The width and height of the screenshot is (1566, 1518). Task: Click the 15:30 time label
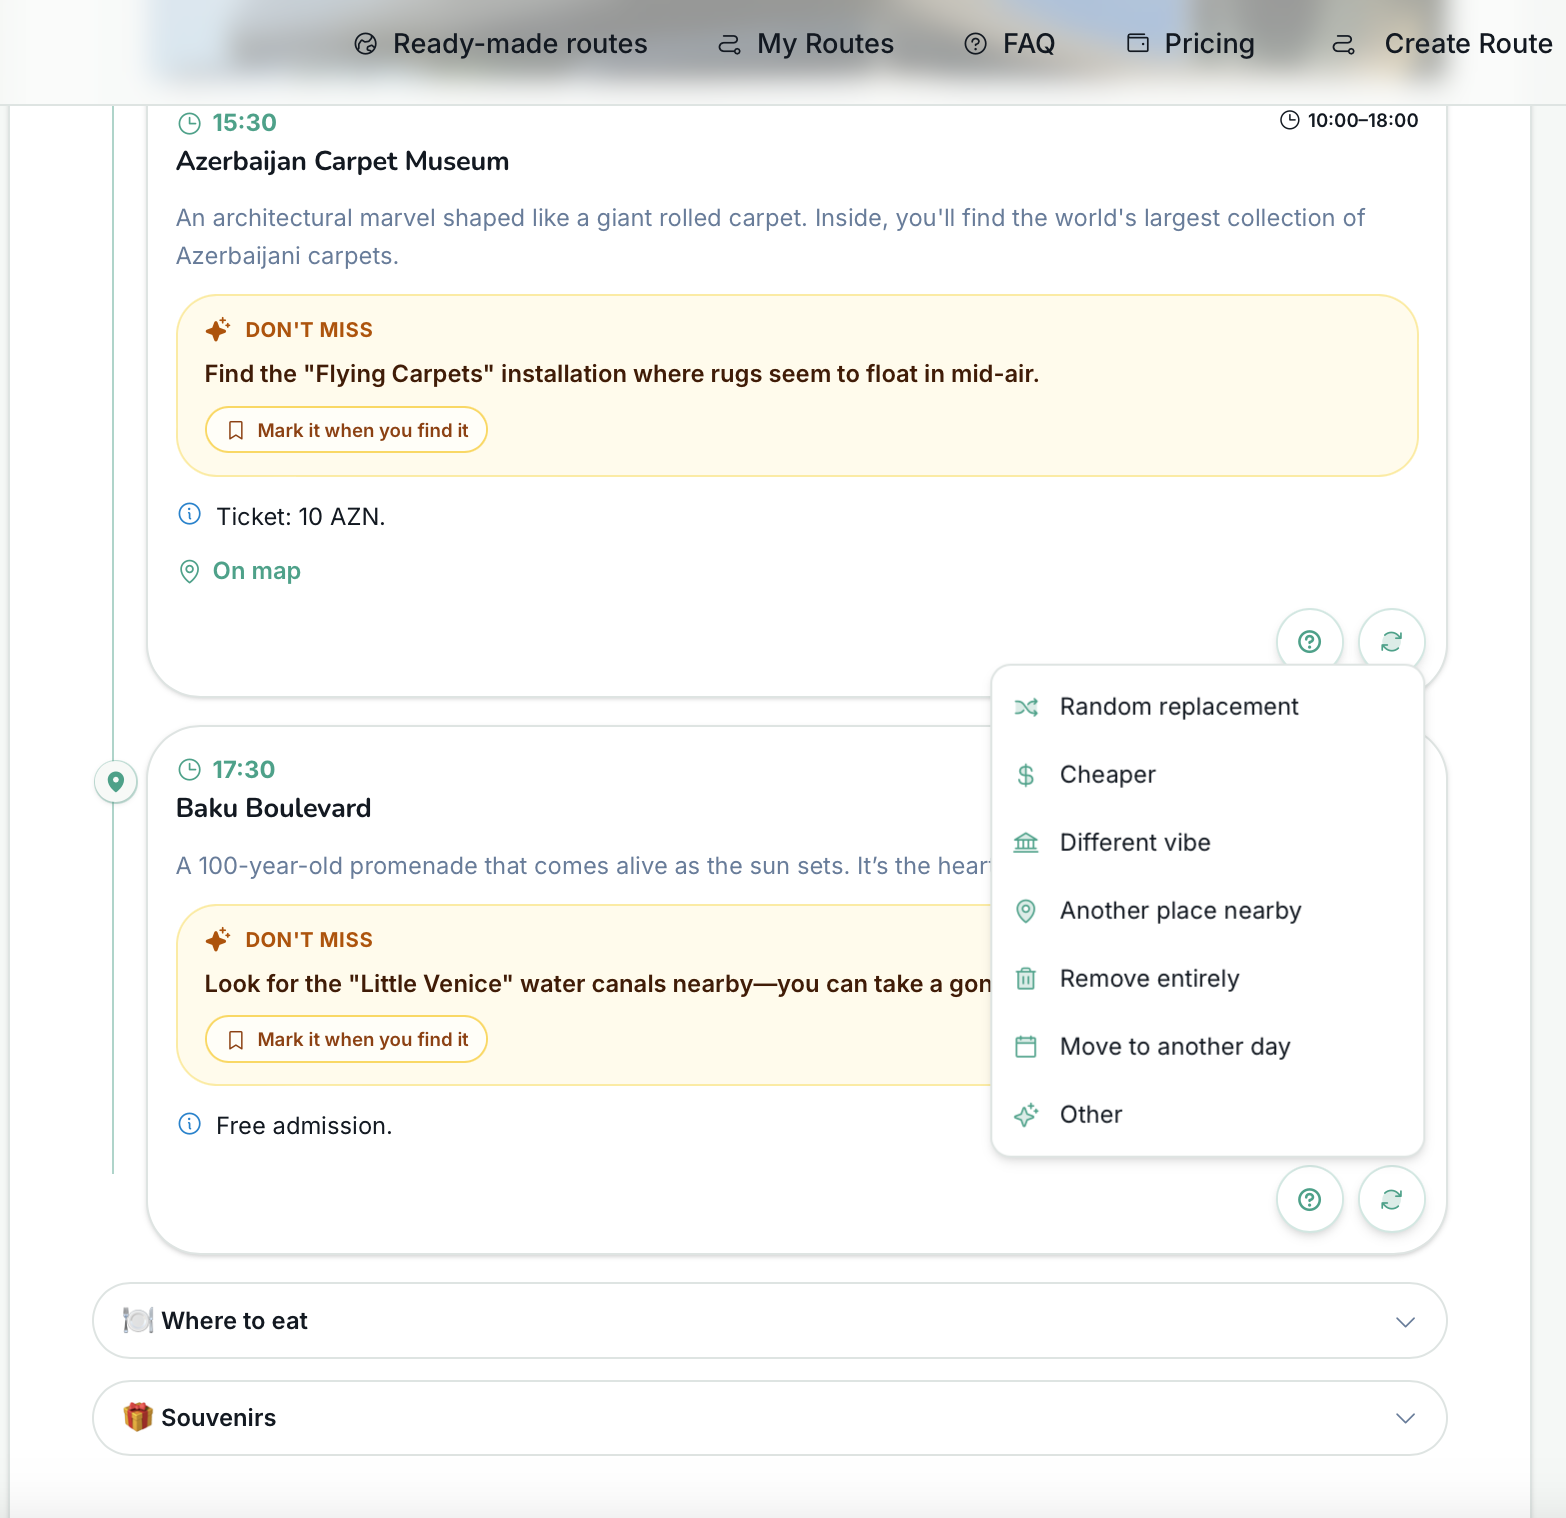coord(244,123)
